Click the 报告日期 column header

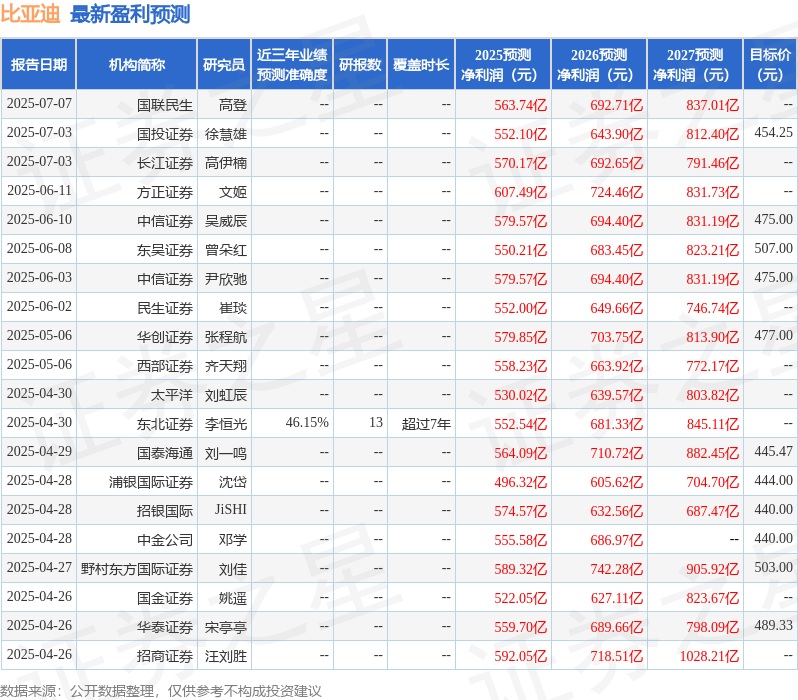(x=39, y=65)
